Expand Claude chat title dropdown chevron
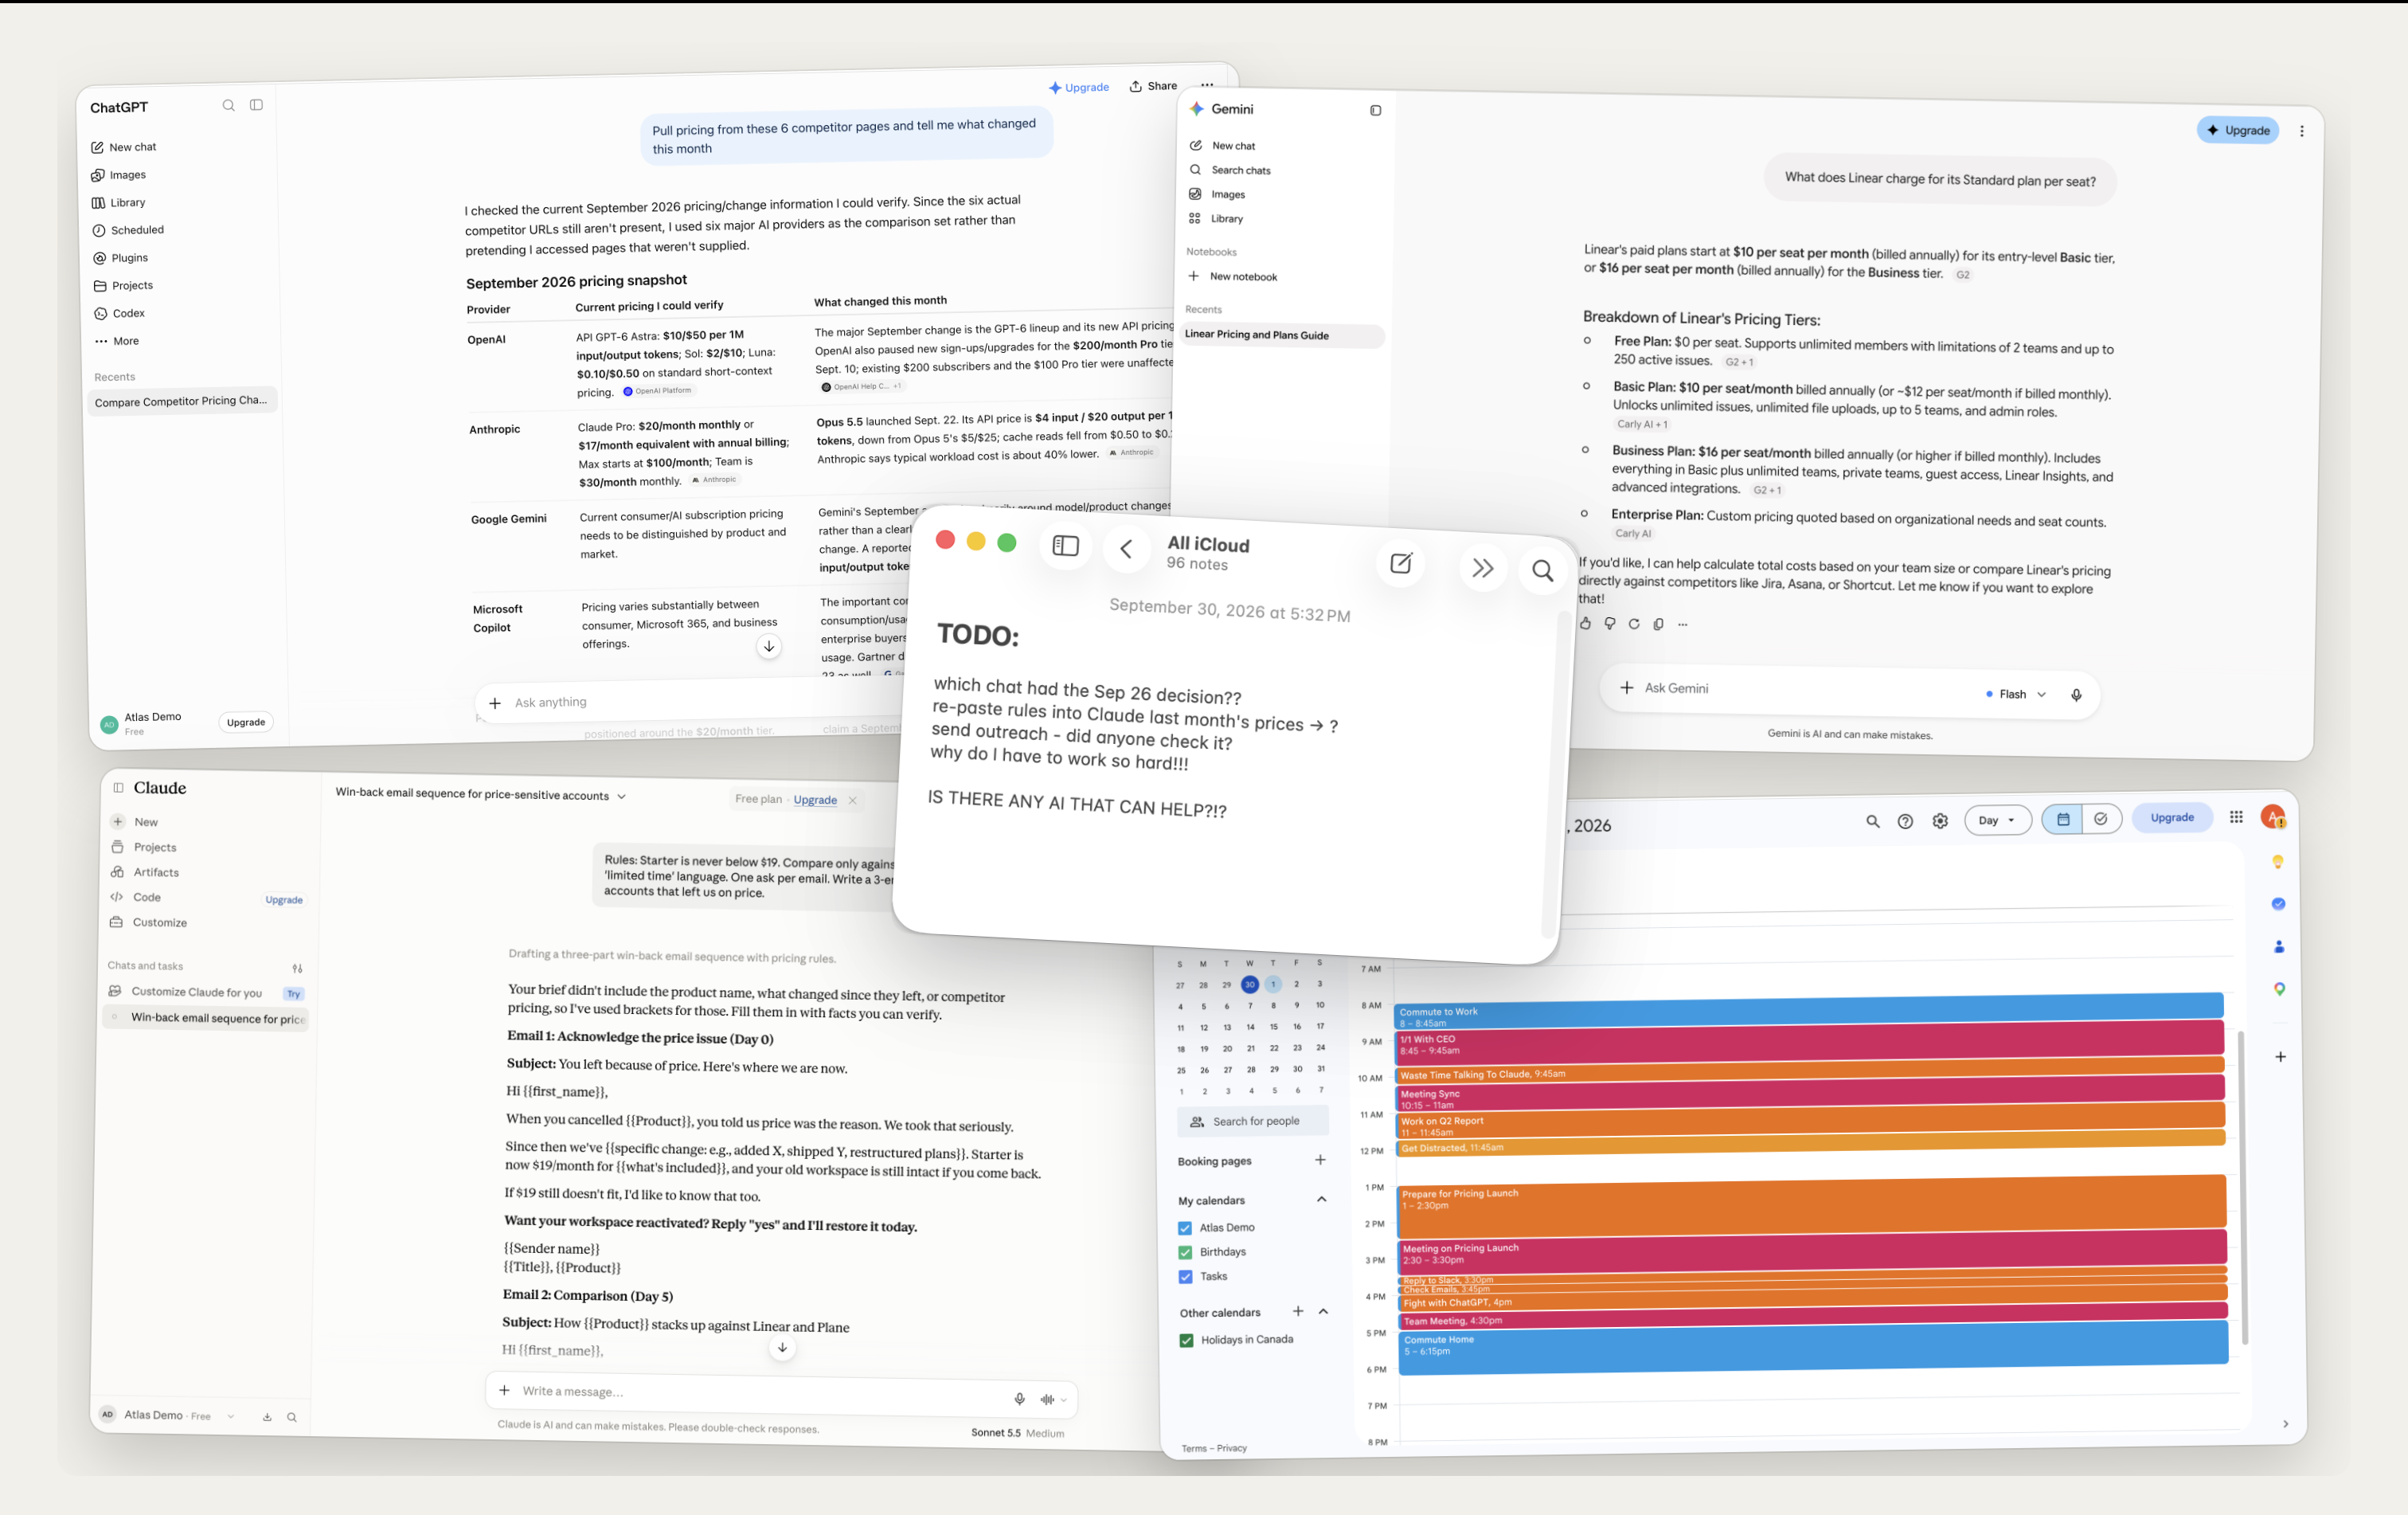2408x1515 pixels. point(621,797)
